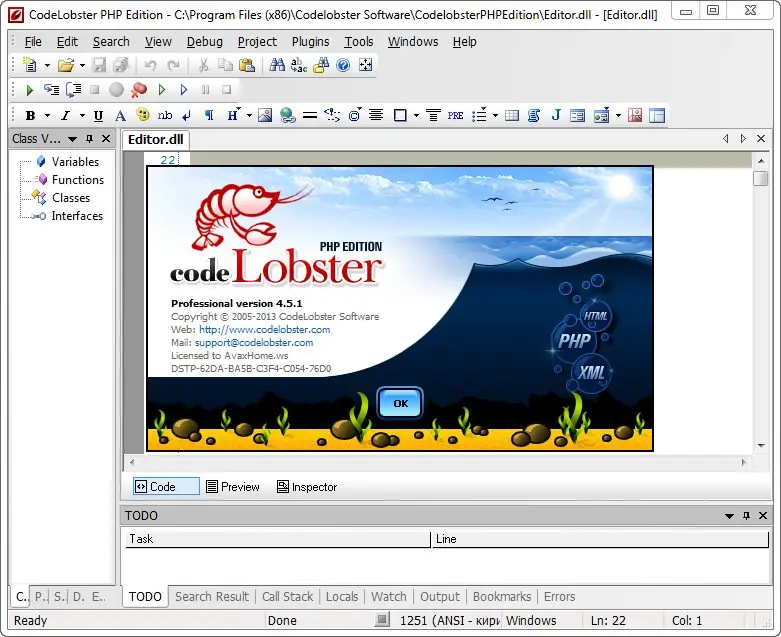This screenshot has width=781, height=637.
Task: Click the square Div block icon
Action: (400, 116)
